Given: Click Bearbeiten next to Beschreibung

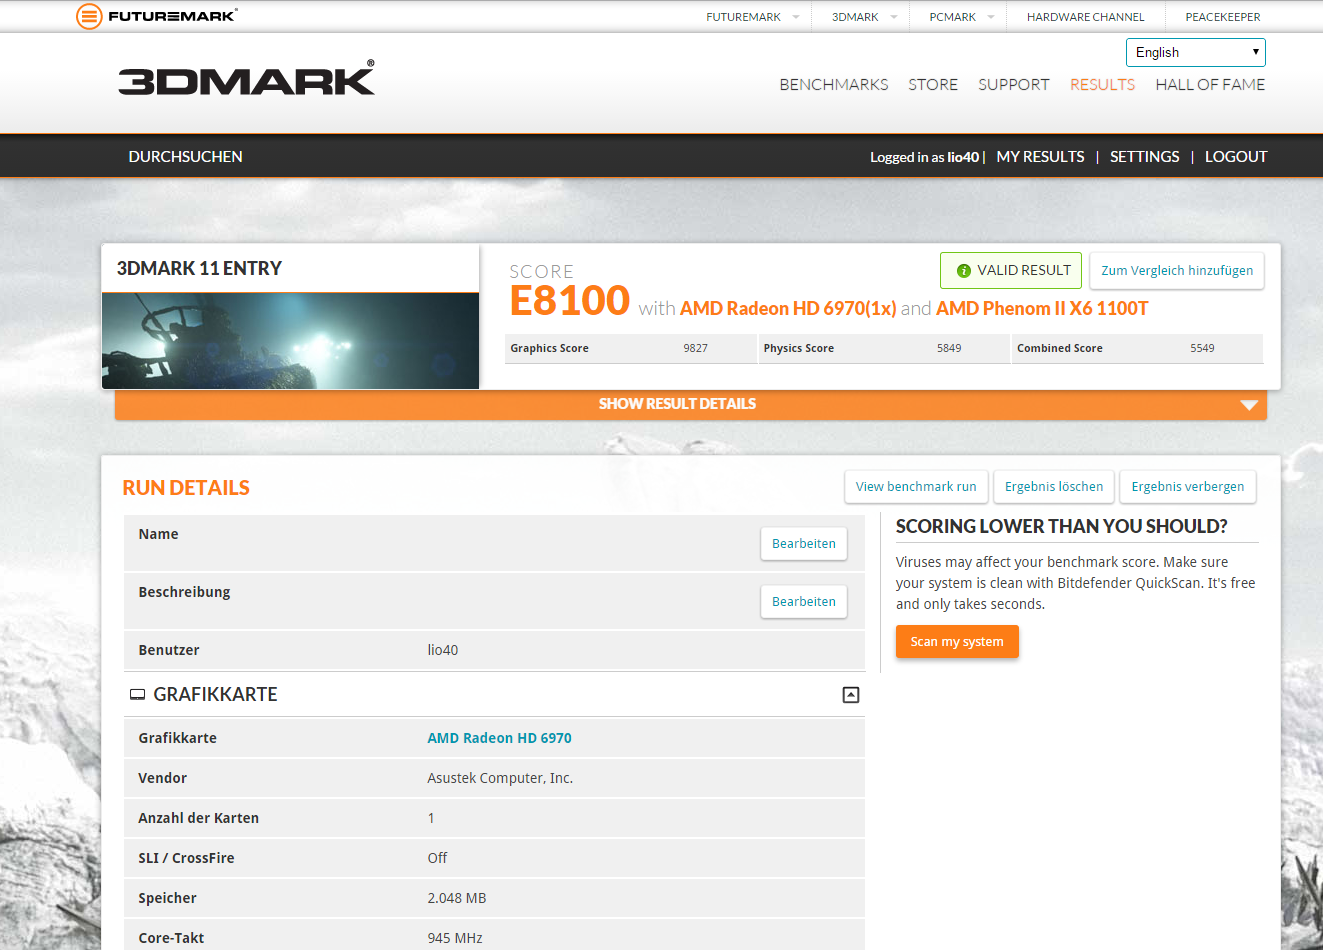Looking at the screenshot, I should 804,602.
